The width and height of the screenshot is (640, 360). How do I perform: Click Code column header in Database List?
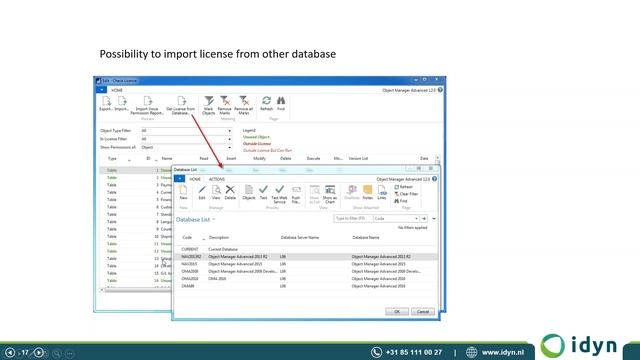click(x=187, y=237)
